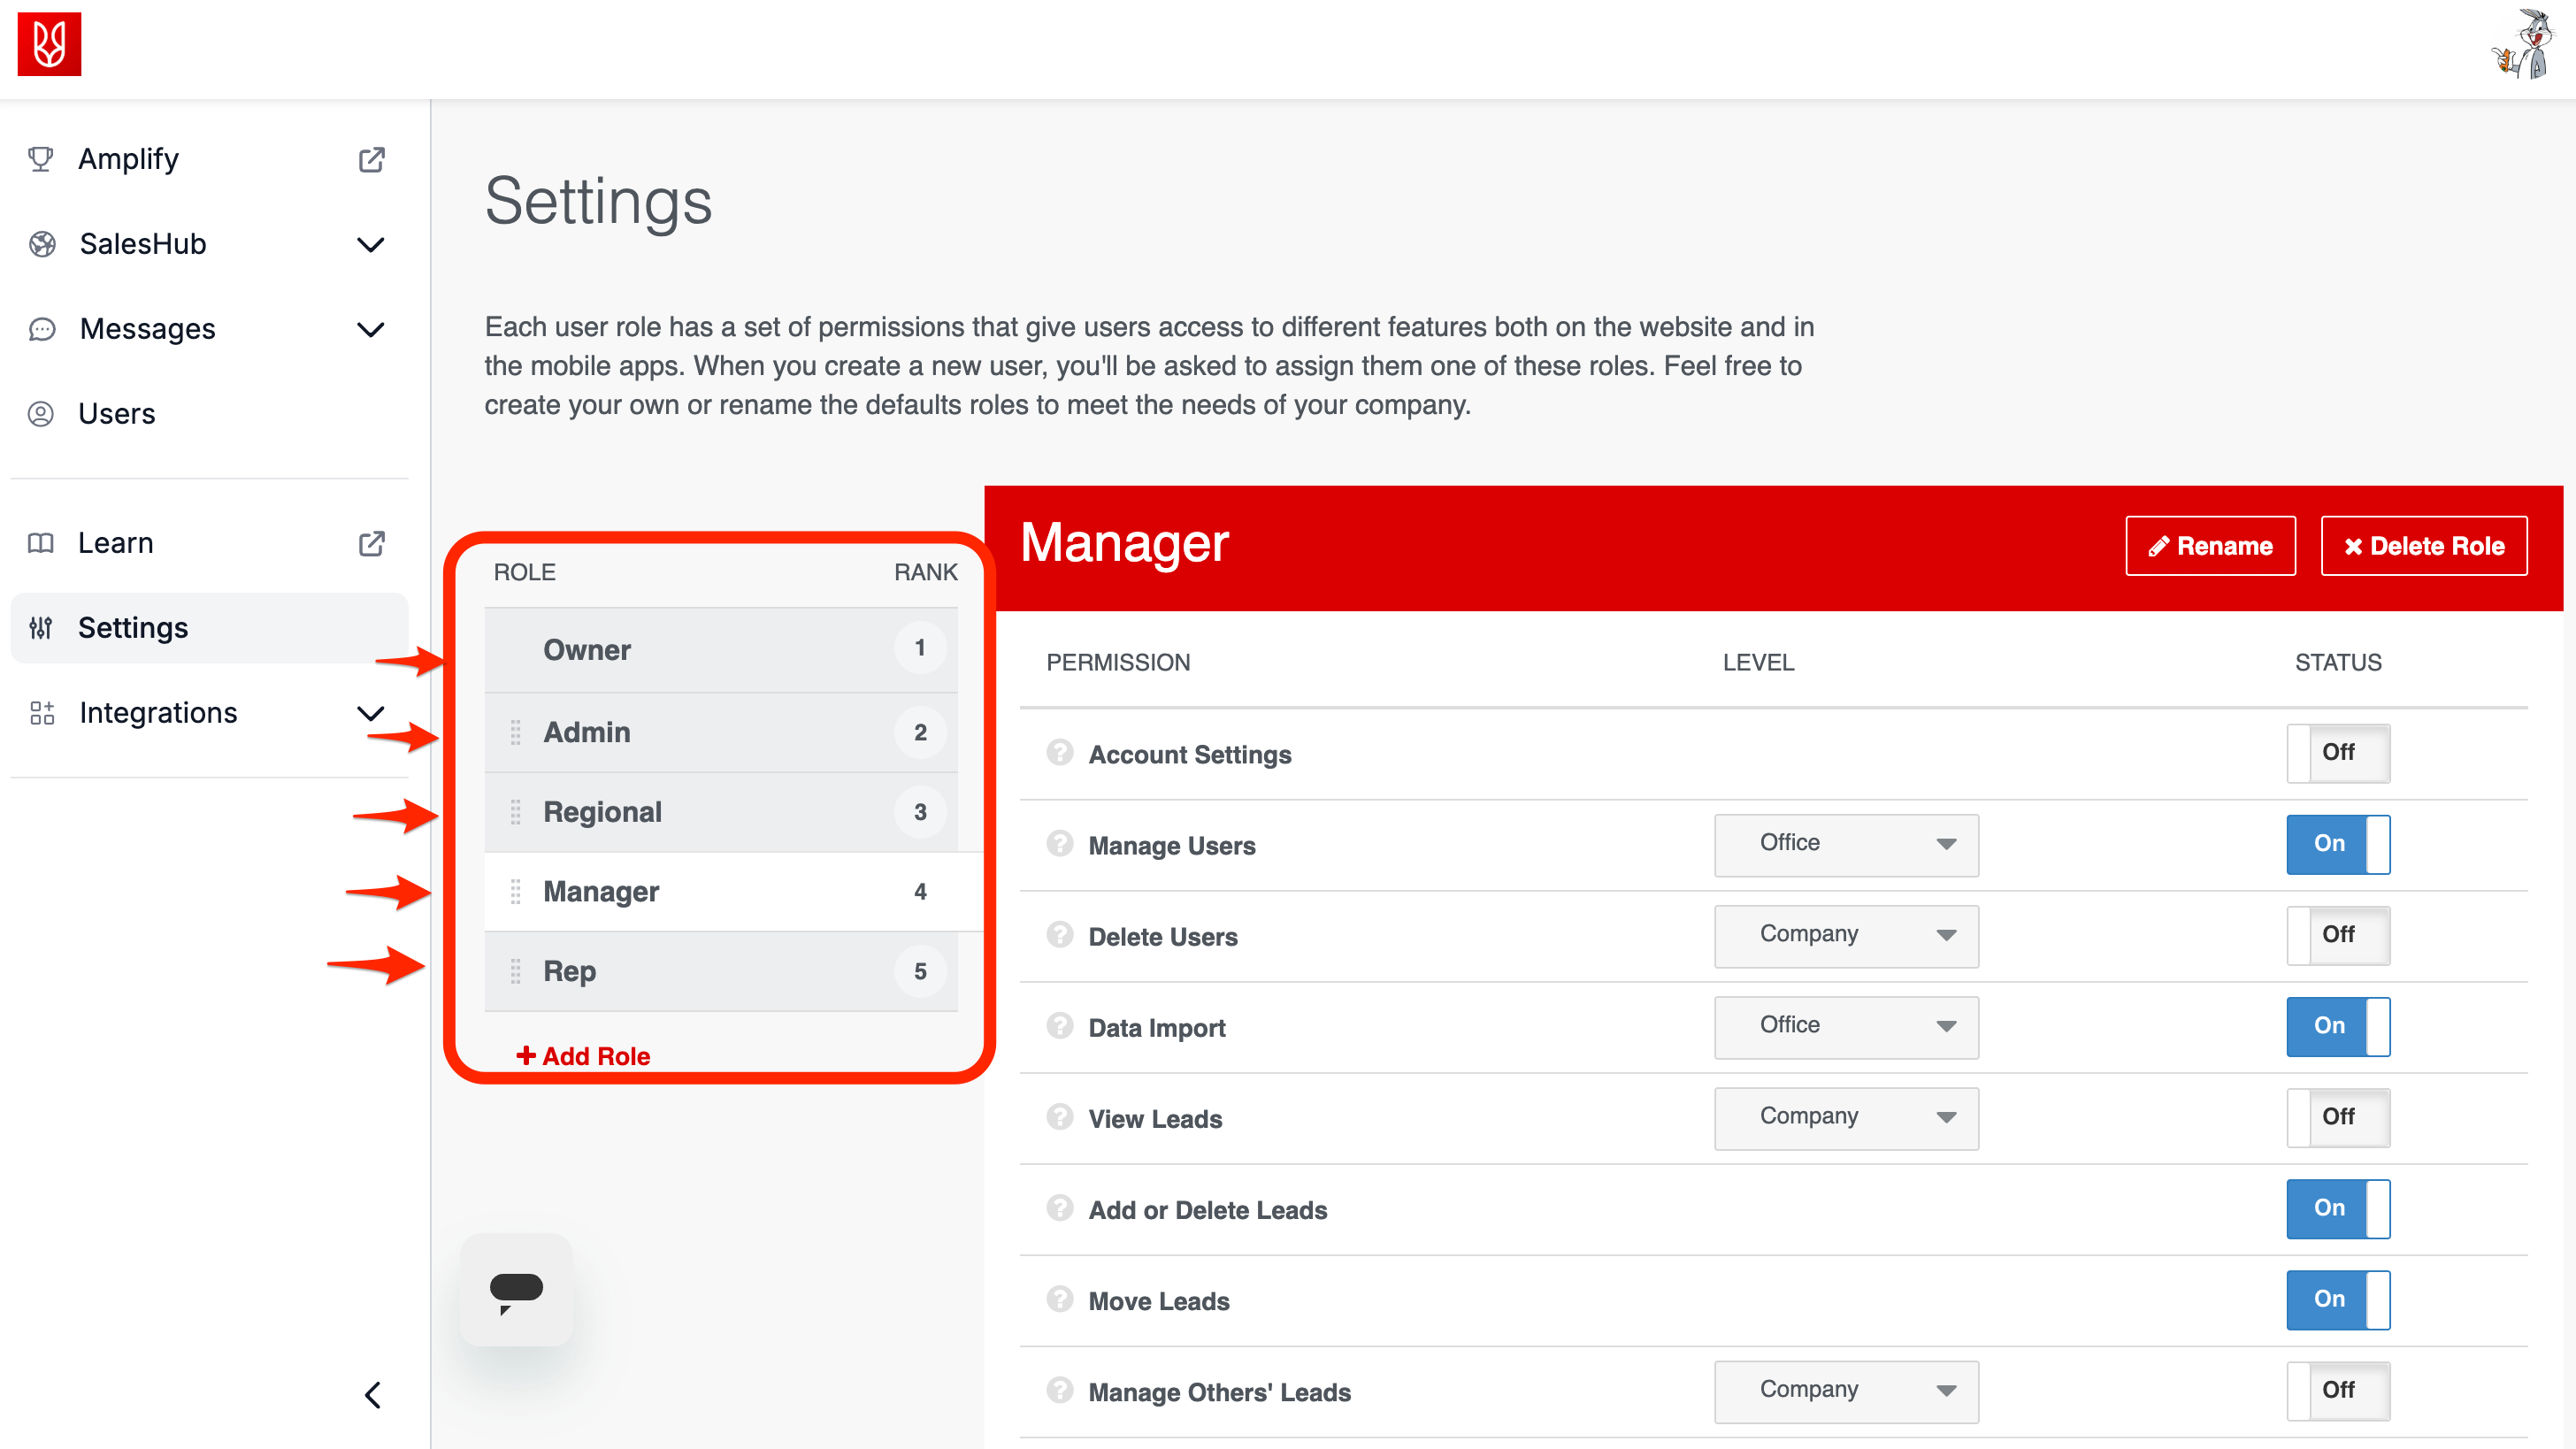Click the red logo in top-left corner
2576x1449 pixels.
49,44
